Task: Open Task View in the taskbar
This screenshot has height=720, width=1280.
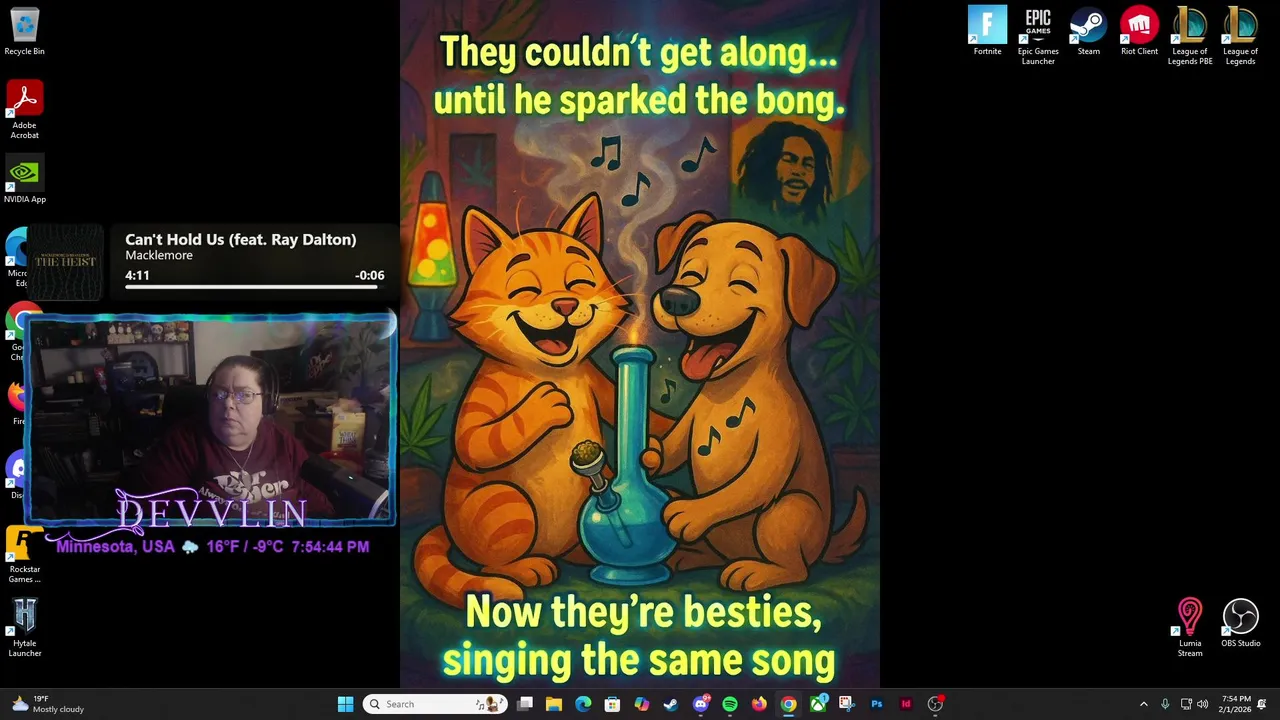Action: (525, 704)
